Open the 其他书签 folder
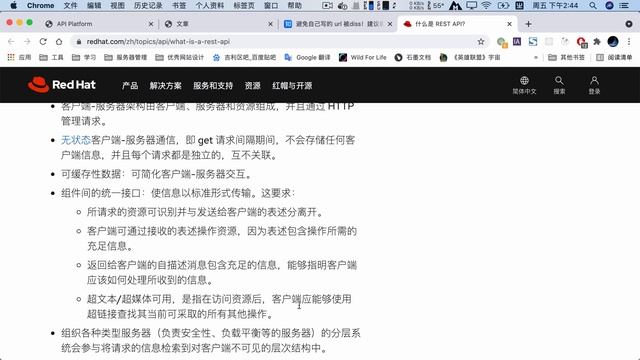640x360 pixels. [566, 57]
